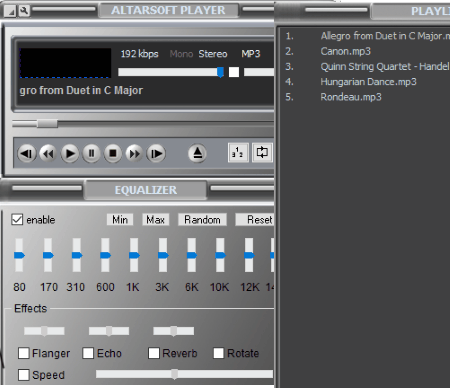This screenshot has height=388, width=450.
Task: Enable the Reverb effect
Action: click(154, 353)
